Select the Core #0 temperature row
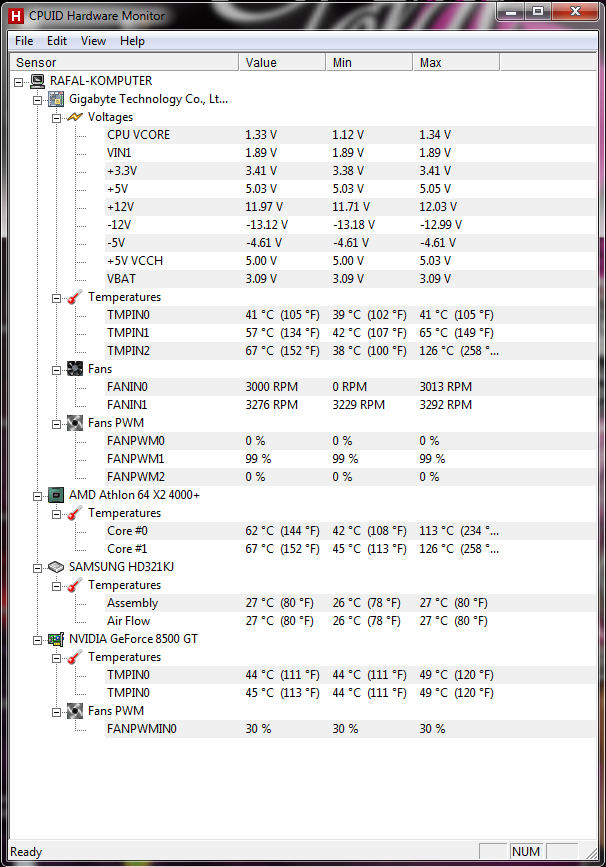This screenshot has height=867, width=606. point(351,531)
